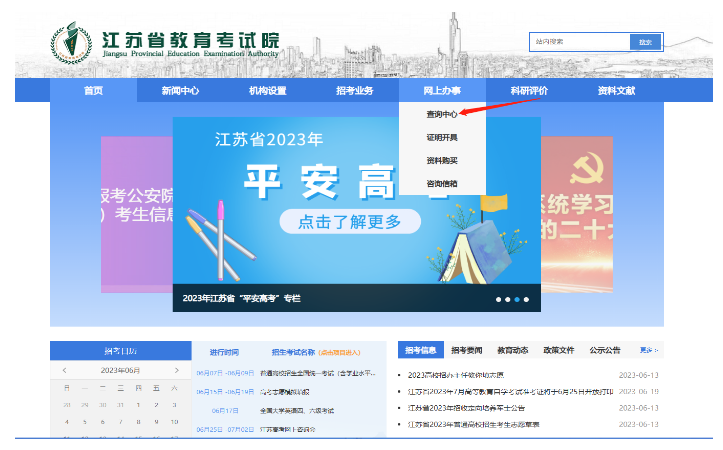
Task: Open the 普通高校招生考生志愿草表 news item
Action: click(474, 424)
